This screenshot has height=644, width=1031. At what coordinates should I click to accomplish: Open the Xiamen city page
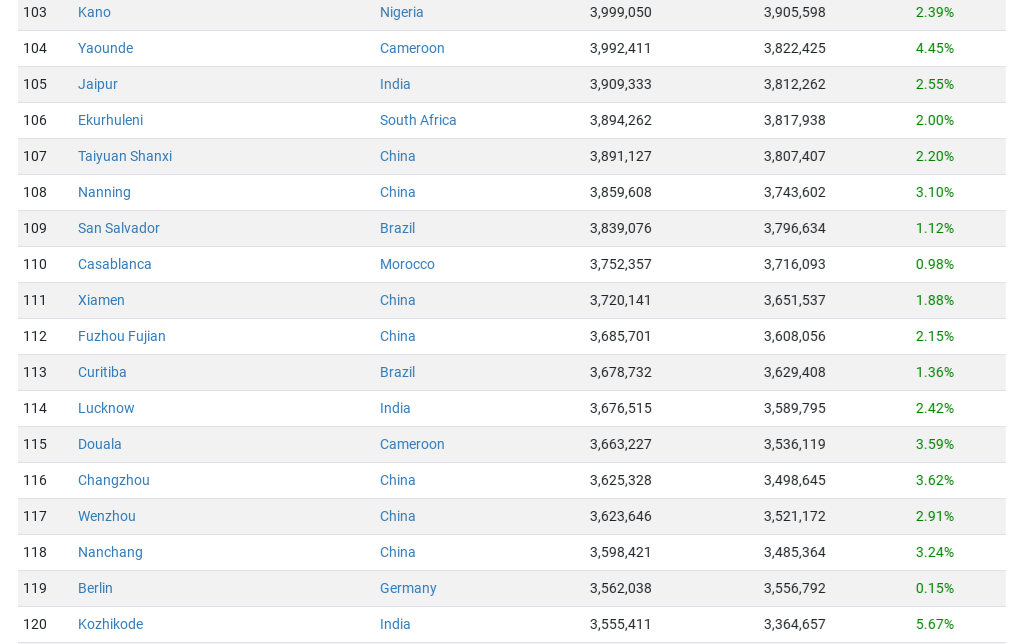(101, 300)
